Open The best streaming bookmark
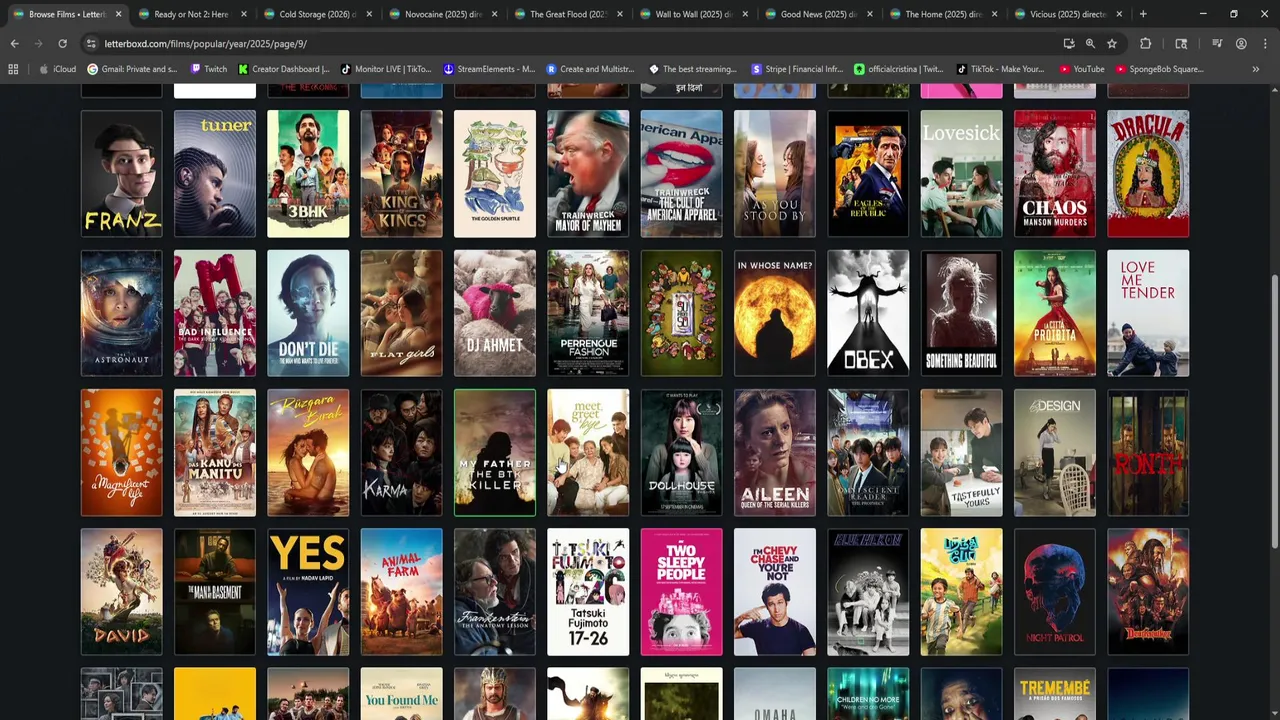This screenshot has height=720, width=1280. [693, 69]
